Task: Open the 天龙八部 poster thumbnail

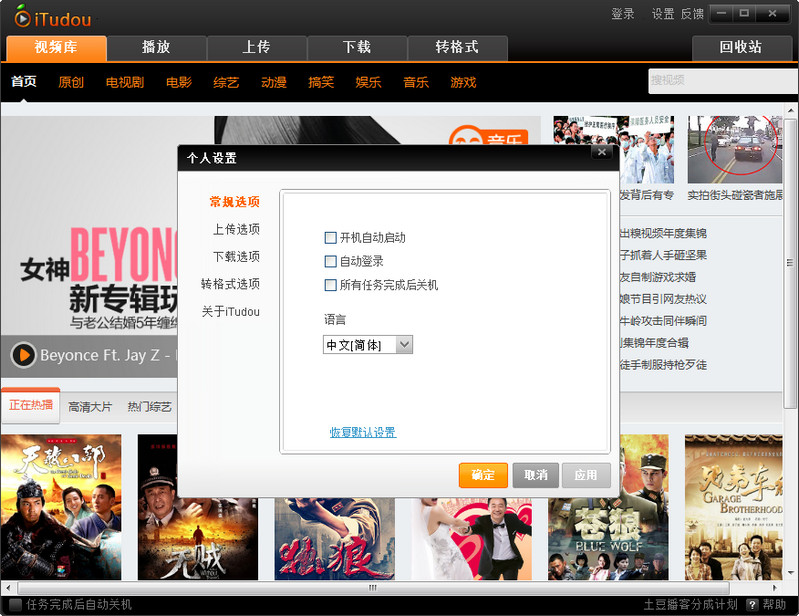Action: 61,507
